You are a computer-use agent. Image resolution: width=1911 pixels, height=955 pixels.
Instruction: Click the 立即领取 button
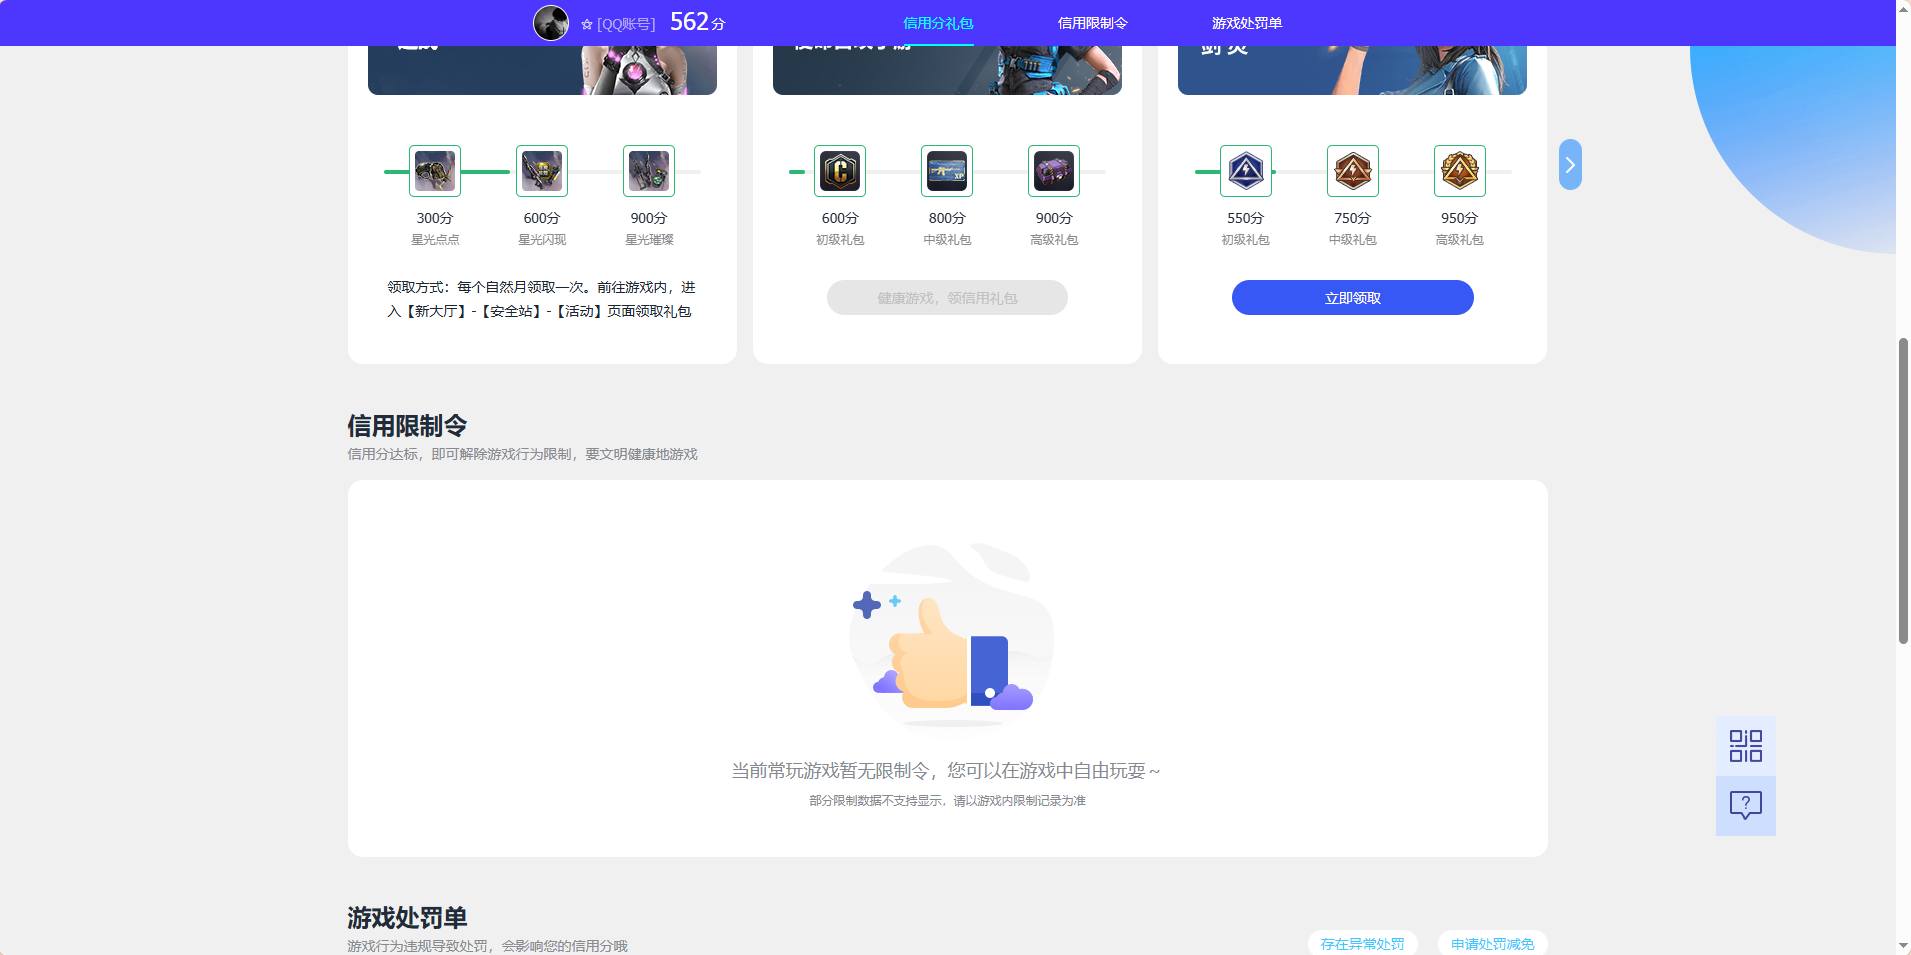[1353, 298]
